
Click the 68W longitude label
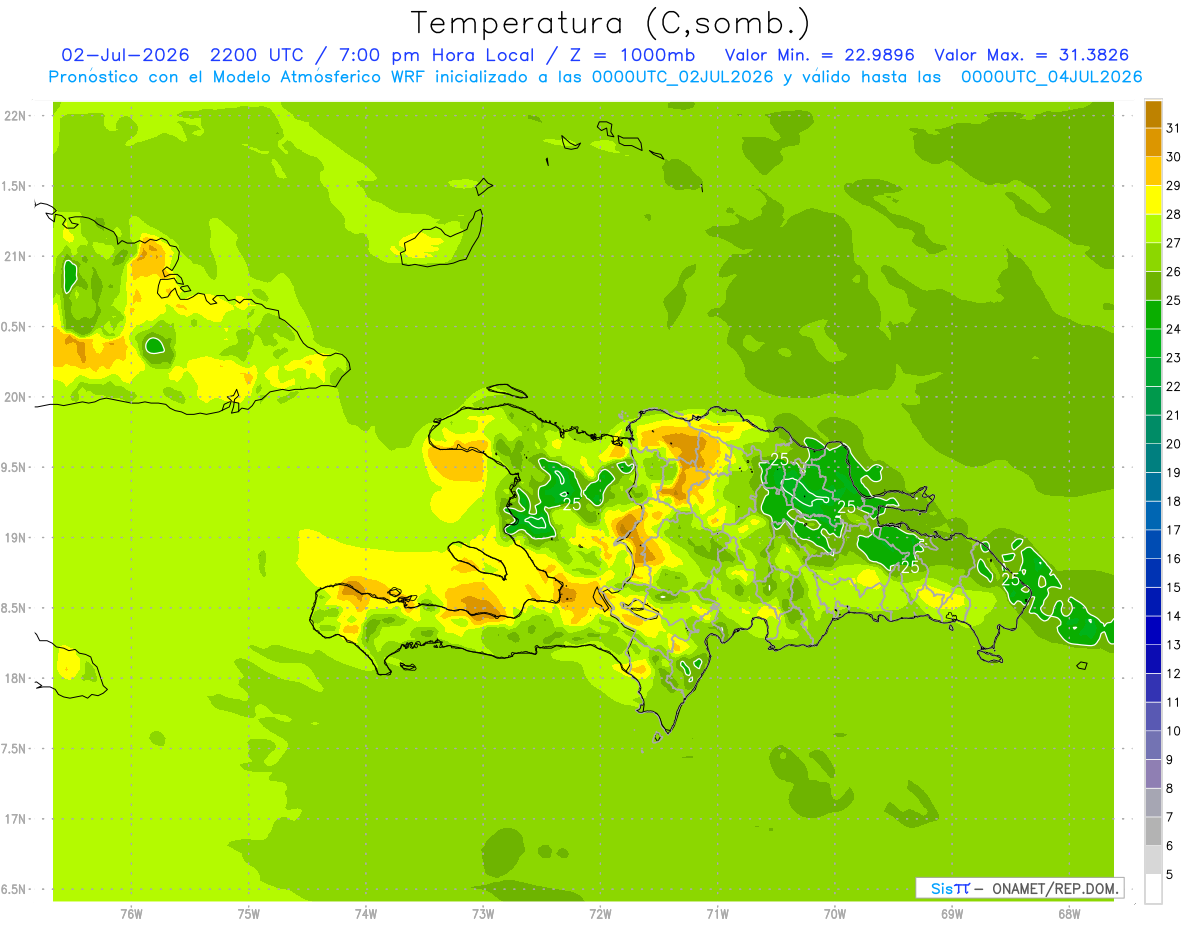(1069, 913)
